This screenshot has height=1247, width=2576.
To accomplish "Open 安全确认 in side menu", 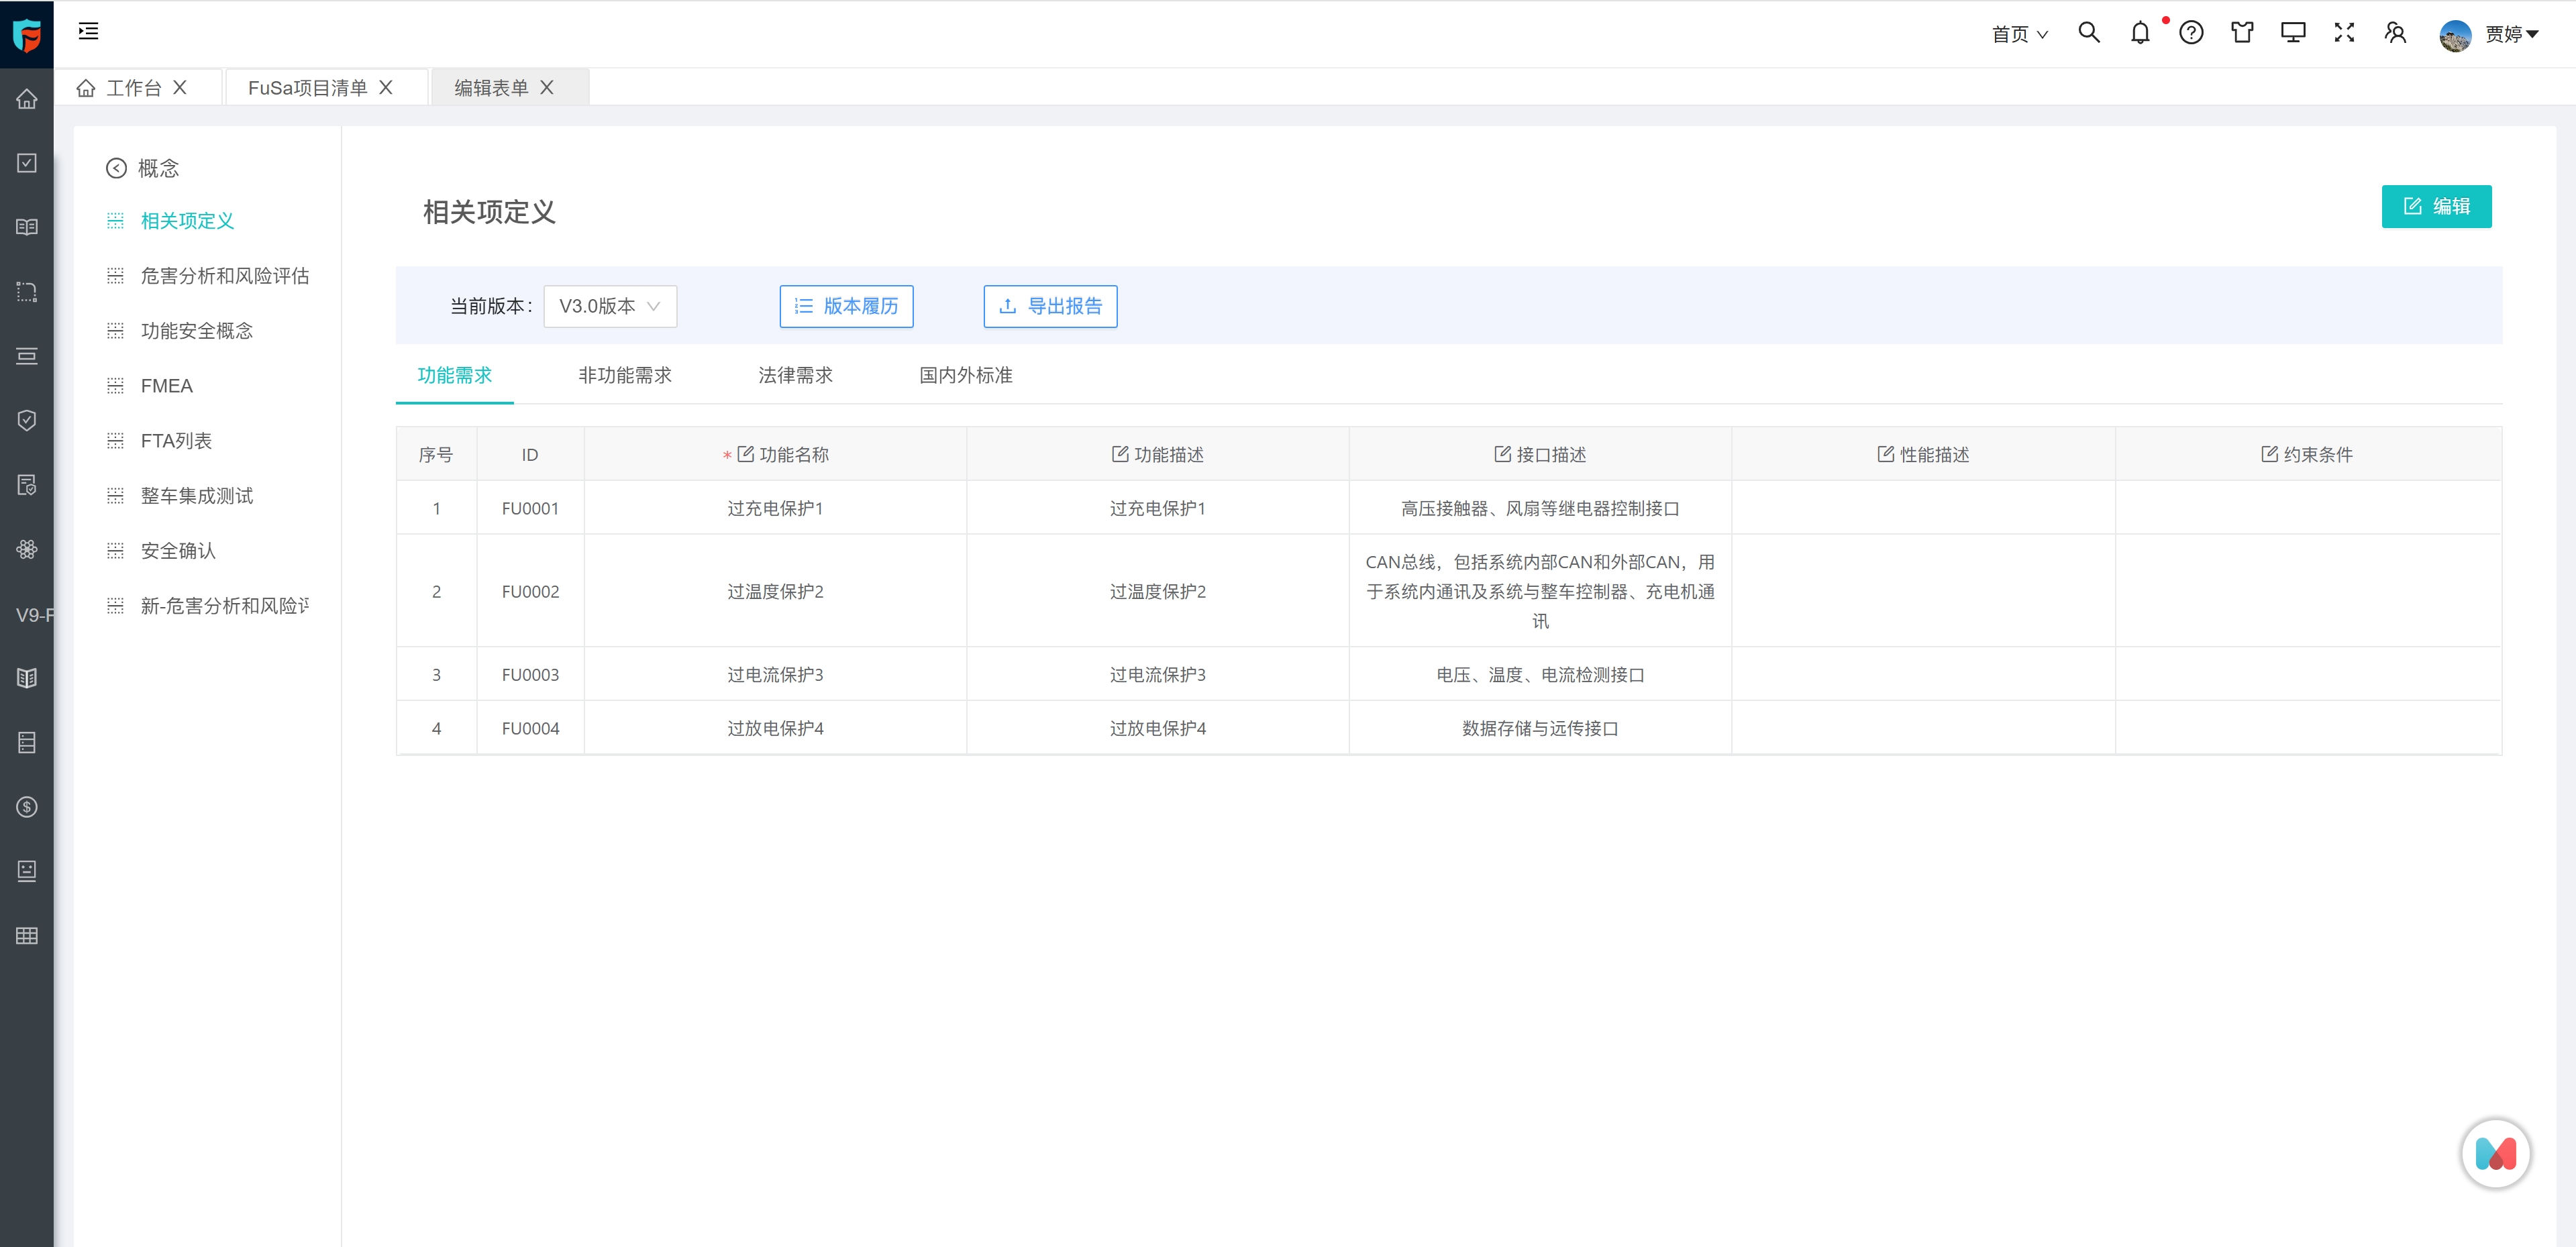I will tap(178, 550).
